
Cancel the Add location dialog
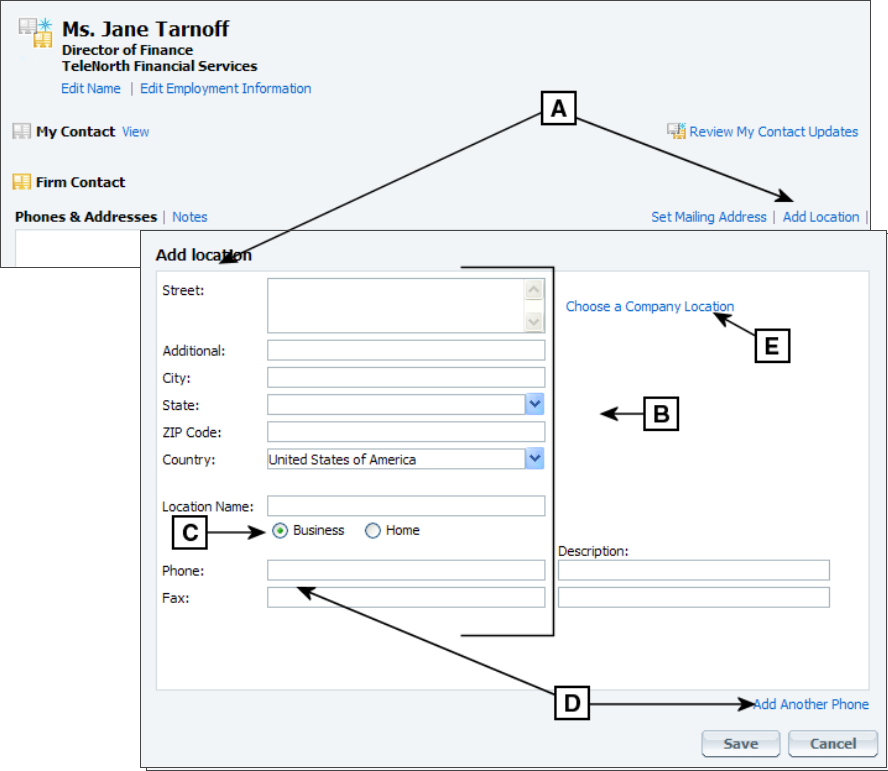(833, 744)
